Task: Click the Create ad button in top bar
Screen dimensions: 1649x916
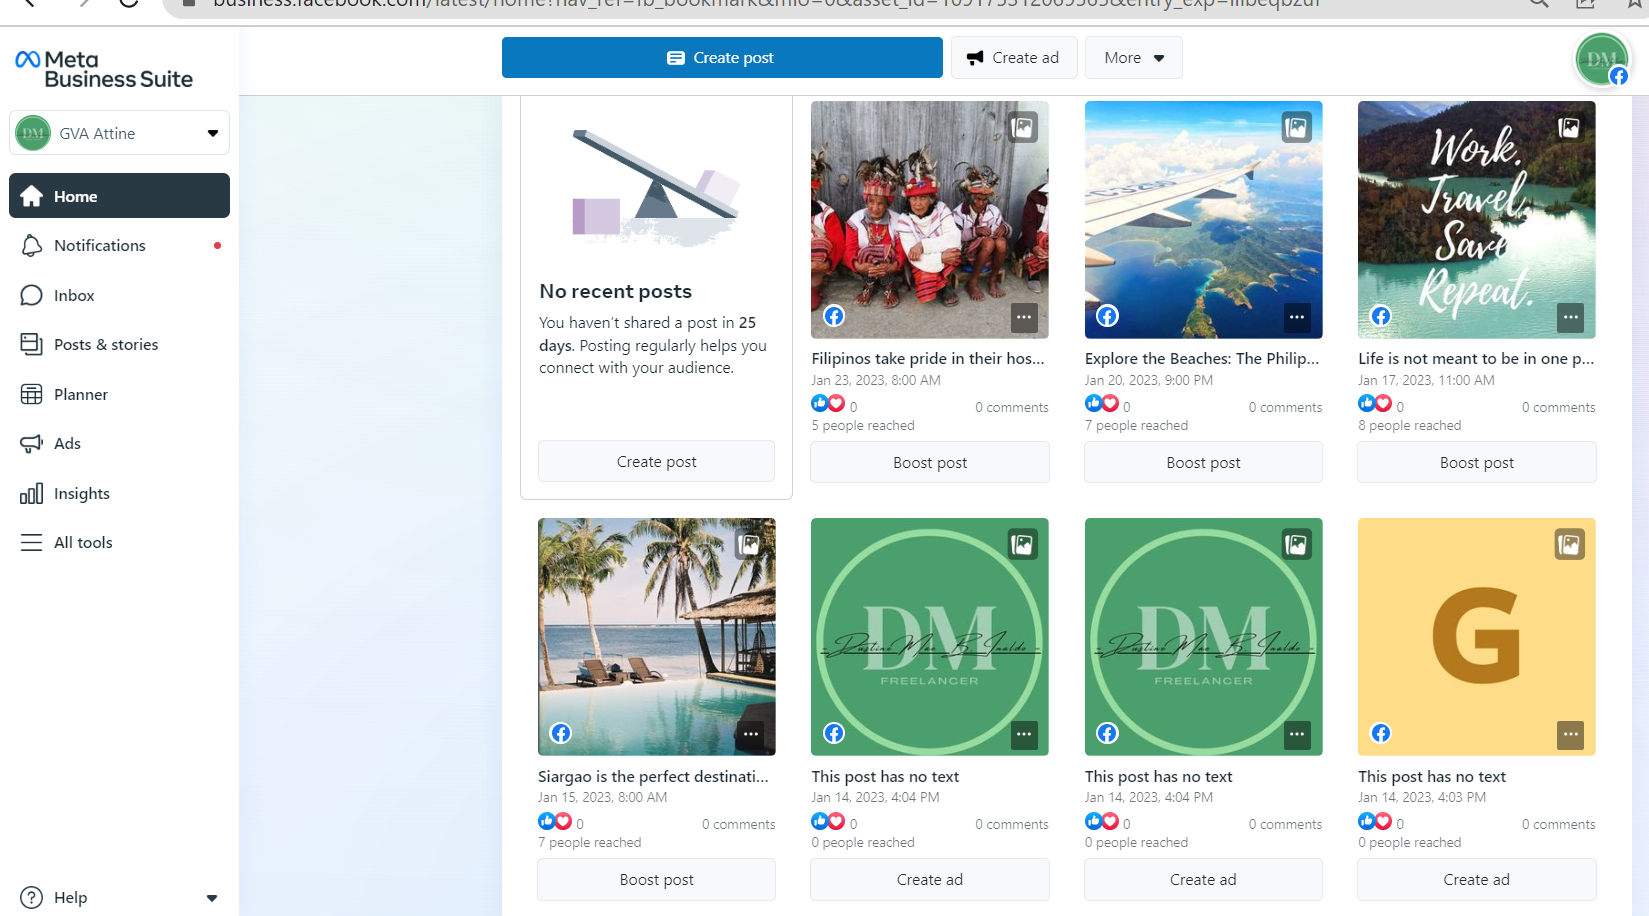Action: click(x=1013, y=58)
